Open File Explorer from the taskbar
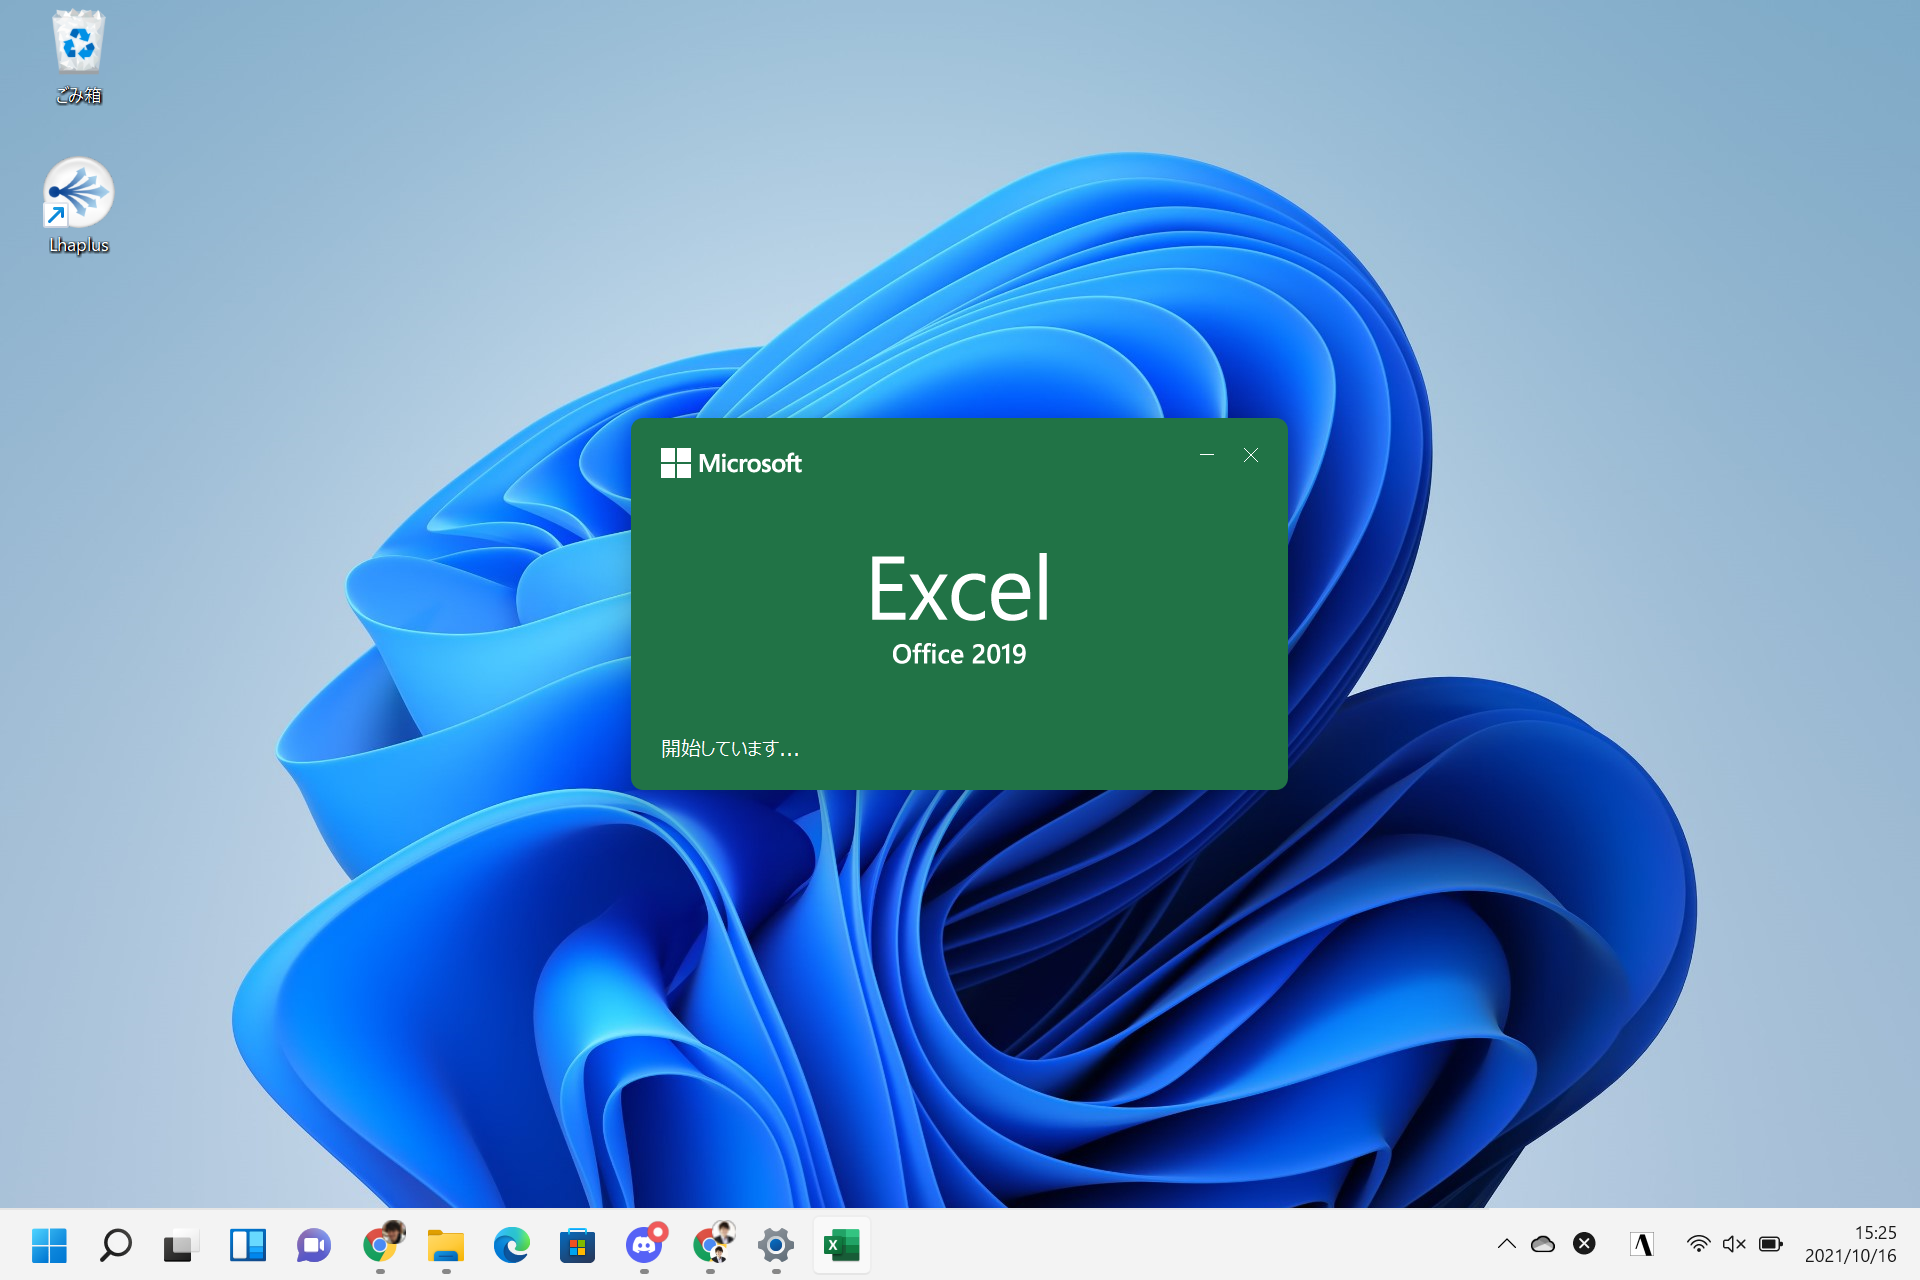Viewport: 1920px width, 1280px height. 445,1245
